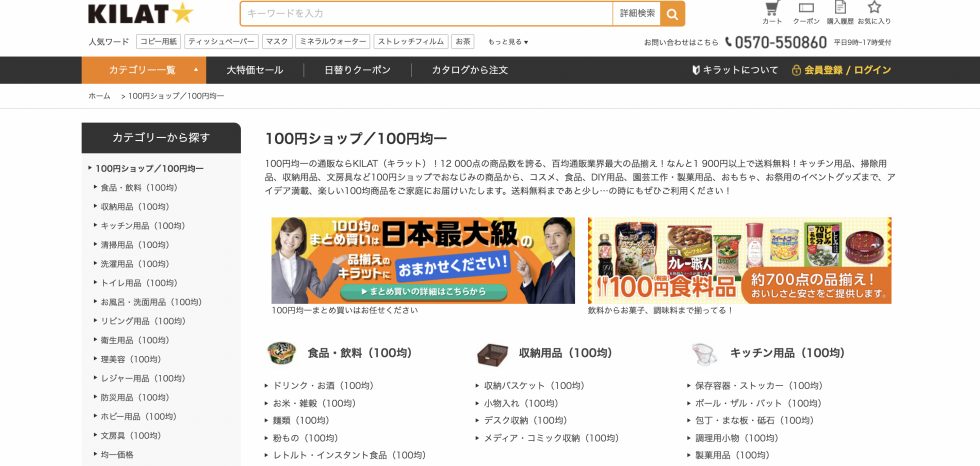
Task: Open favorites (お気に入り) star icon
Action: pyautogui.click(x=874, y=11)
